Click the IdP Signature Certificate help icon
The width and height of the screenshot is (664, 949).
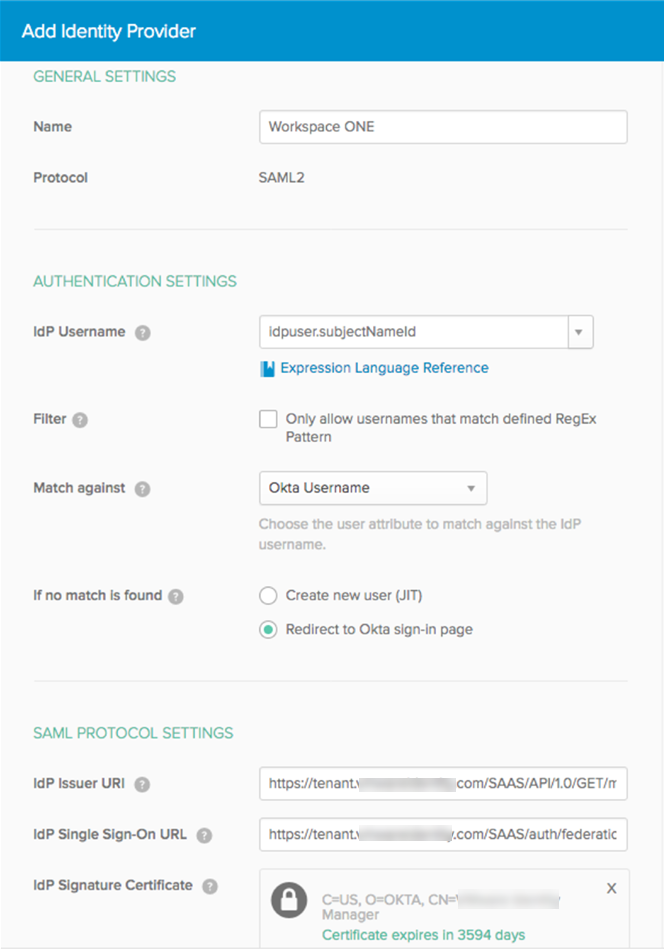point(209,886)
